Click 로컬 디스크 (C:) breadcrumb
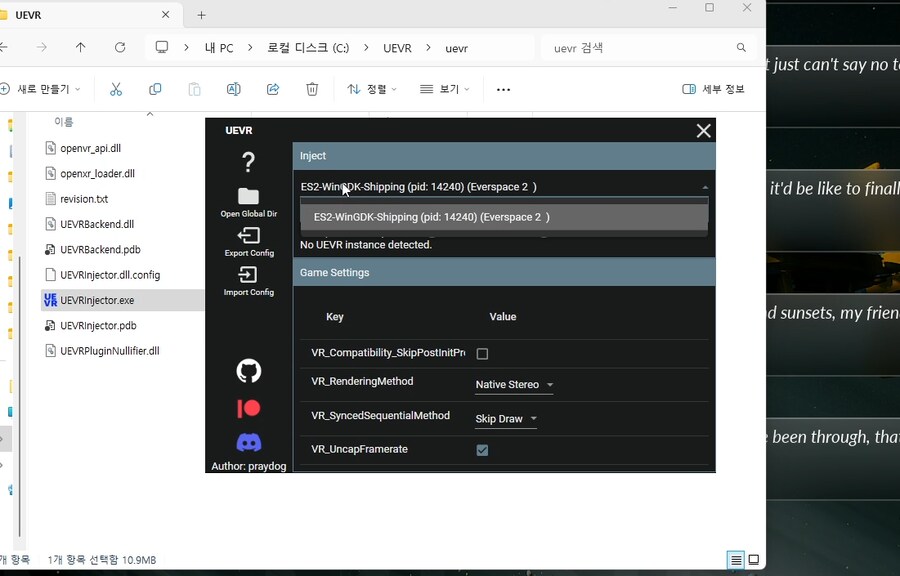The width and height of the screenshot is (900, 576). click(308, 48)
